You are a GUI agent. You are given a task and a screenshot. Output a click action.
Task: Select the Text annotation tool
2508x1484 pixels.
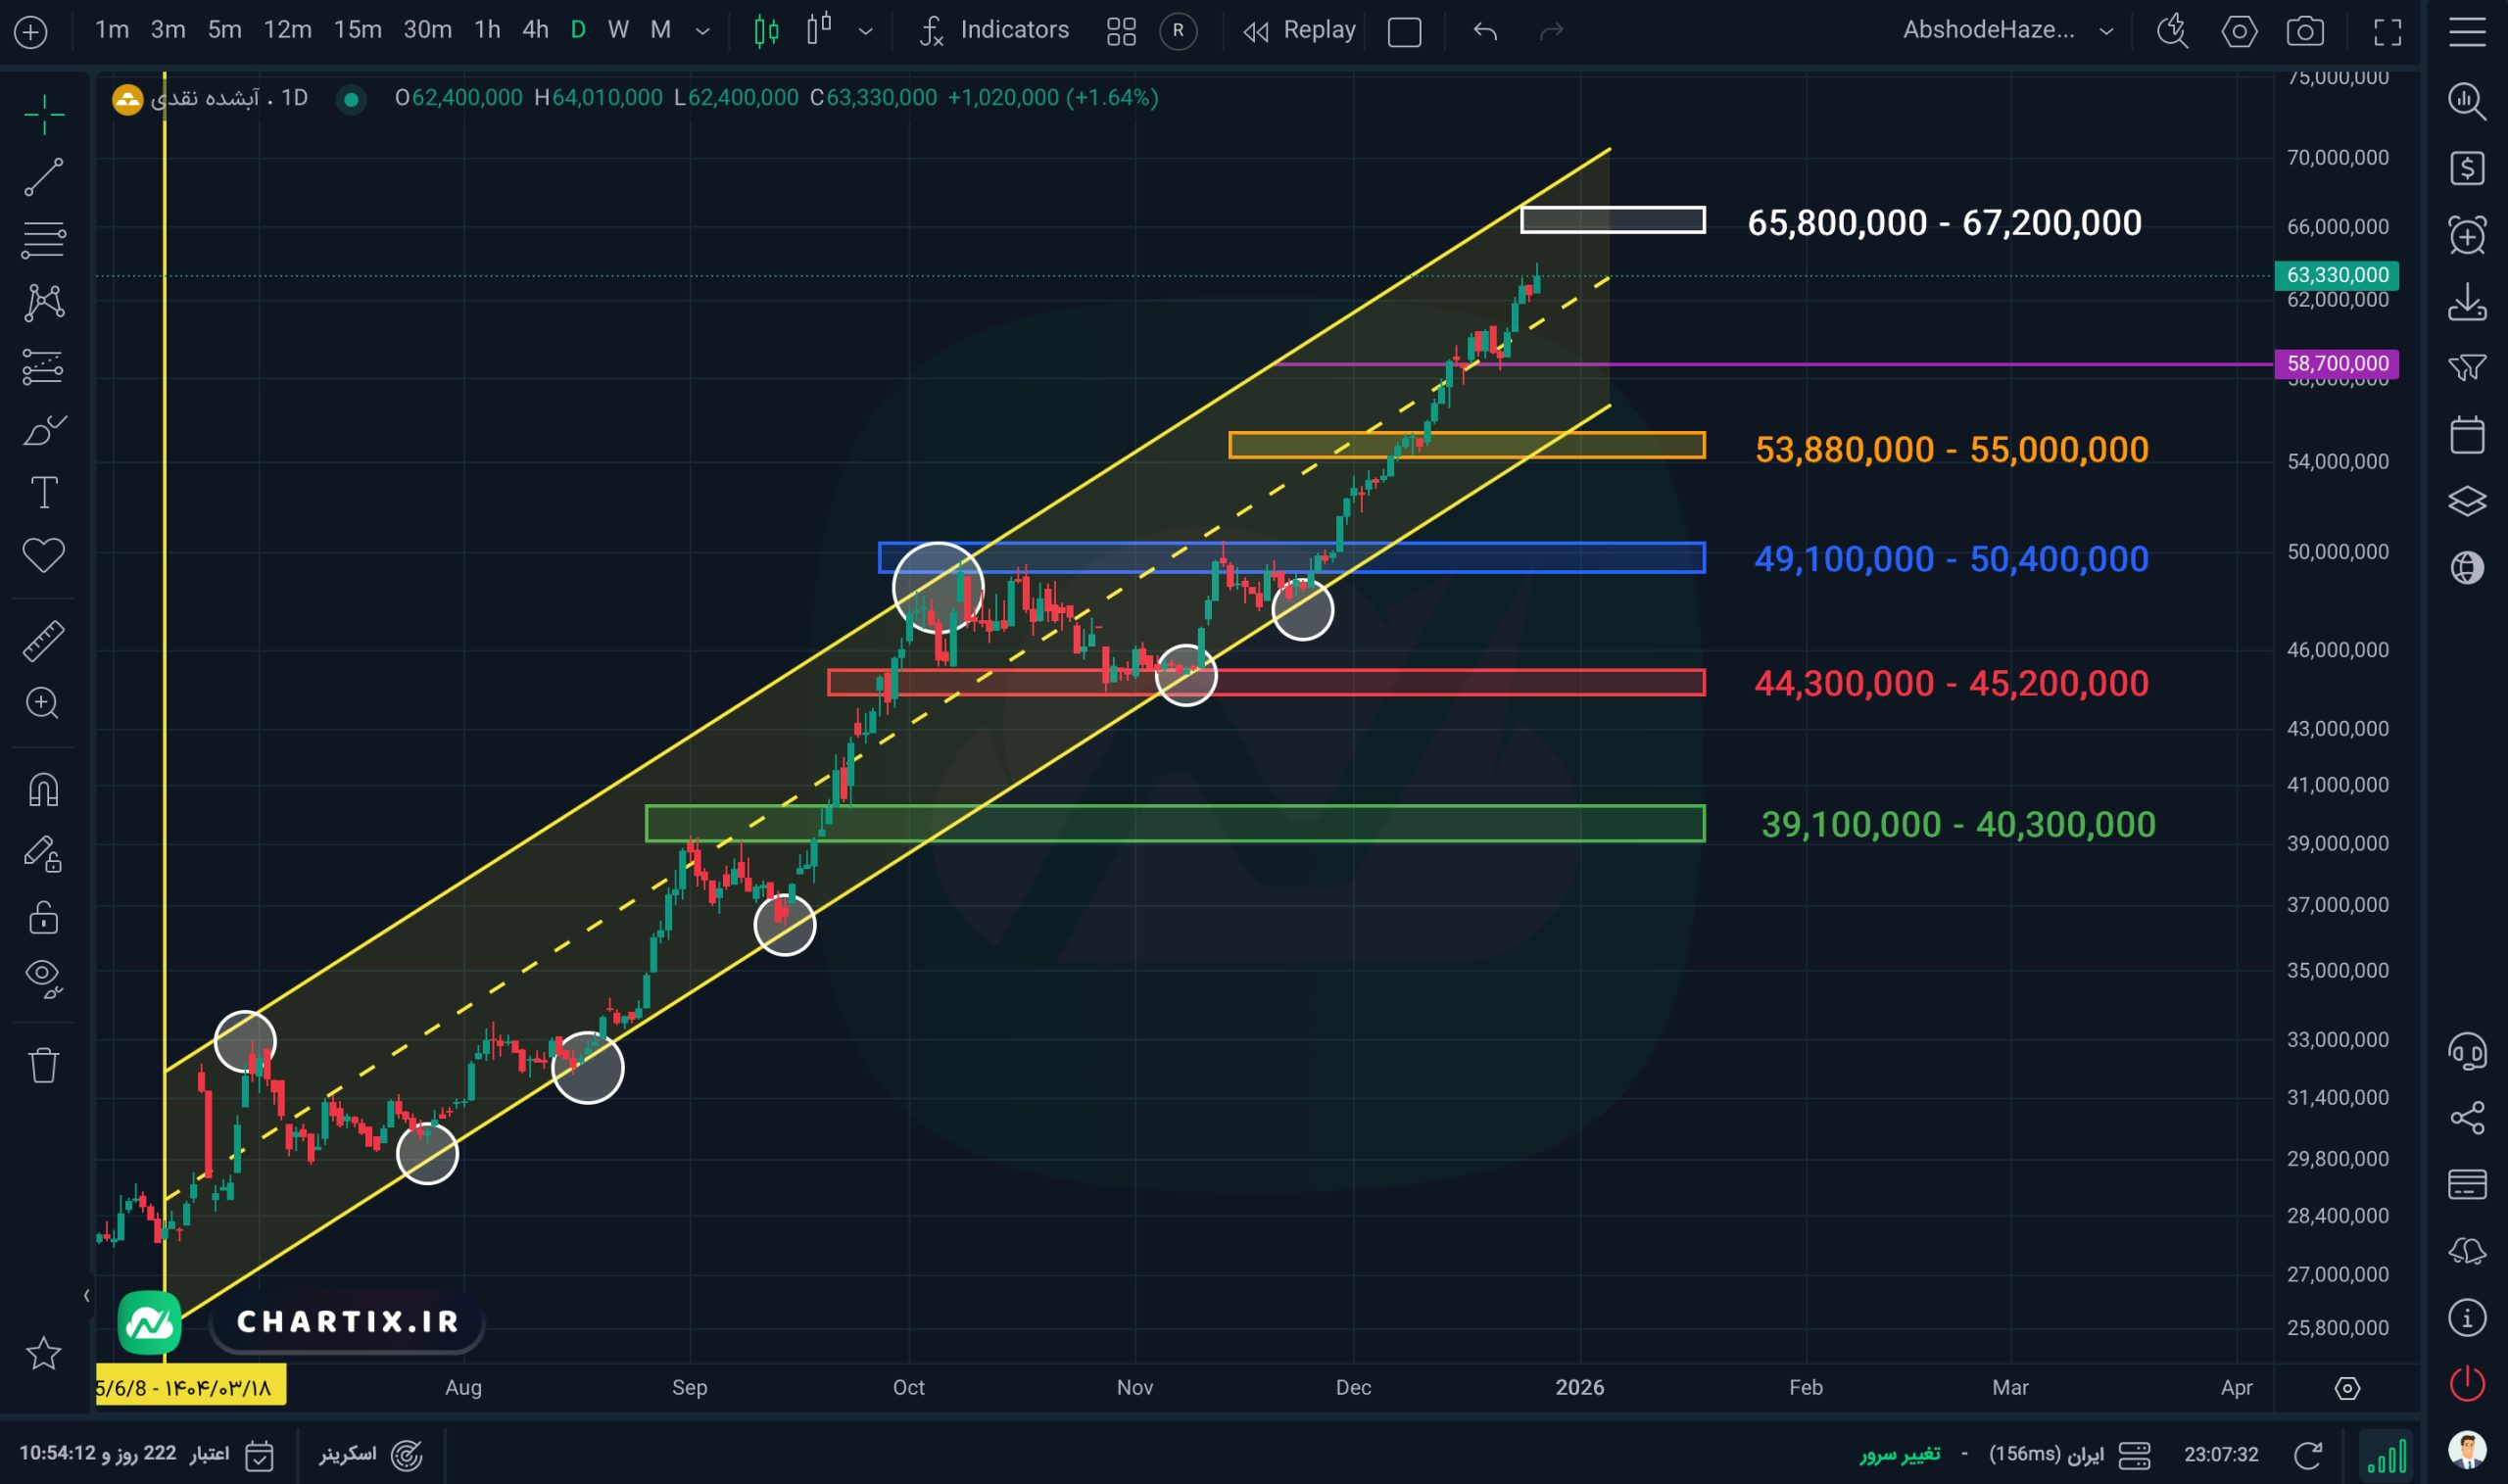pos(43,492)
